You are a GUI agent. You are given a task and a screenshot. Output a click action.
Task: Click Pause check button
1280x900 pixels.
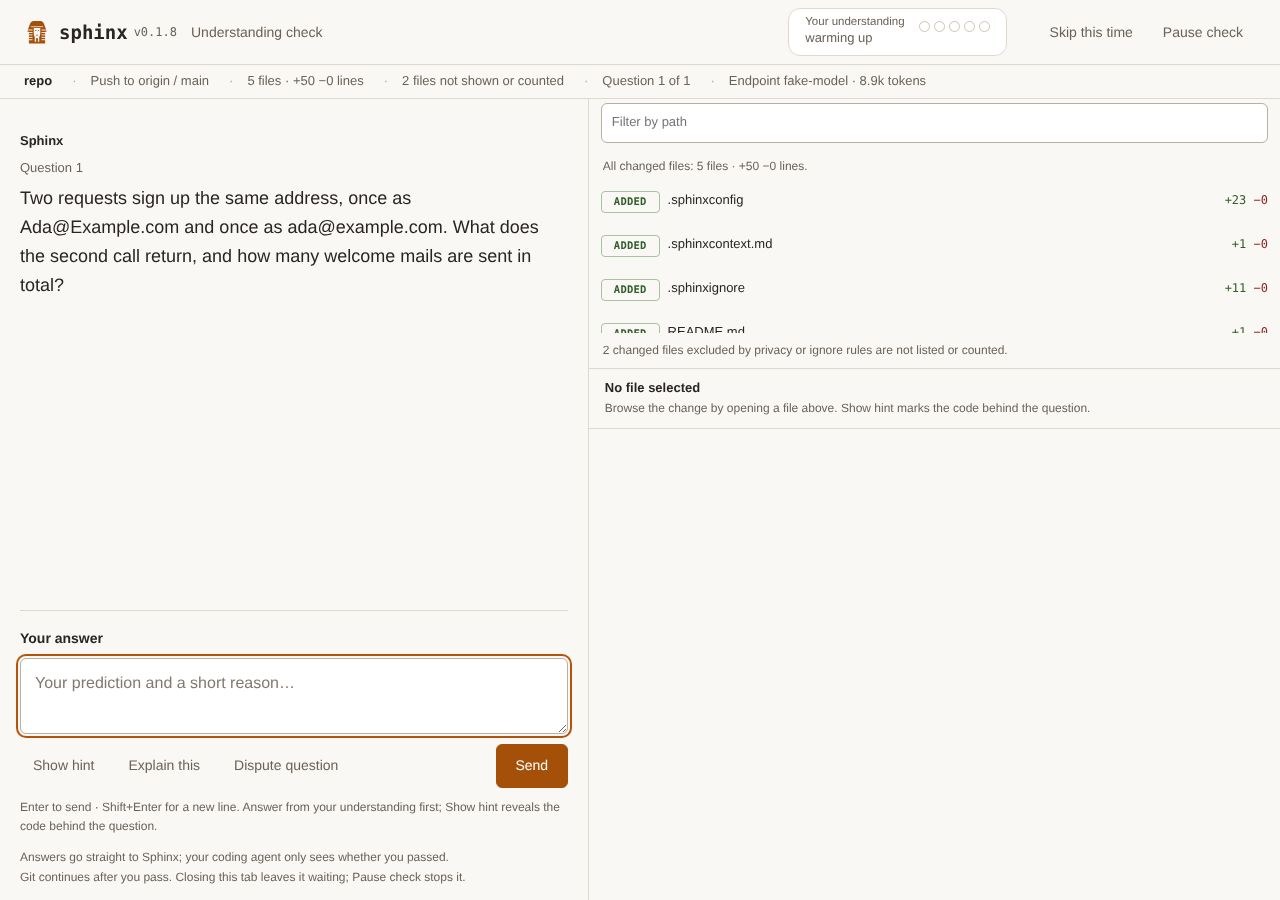[x=1203, y=32]
